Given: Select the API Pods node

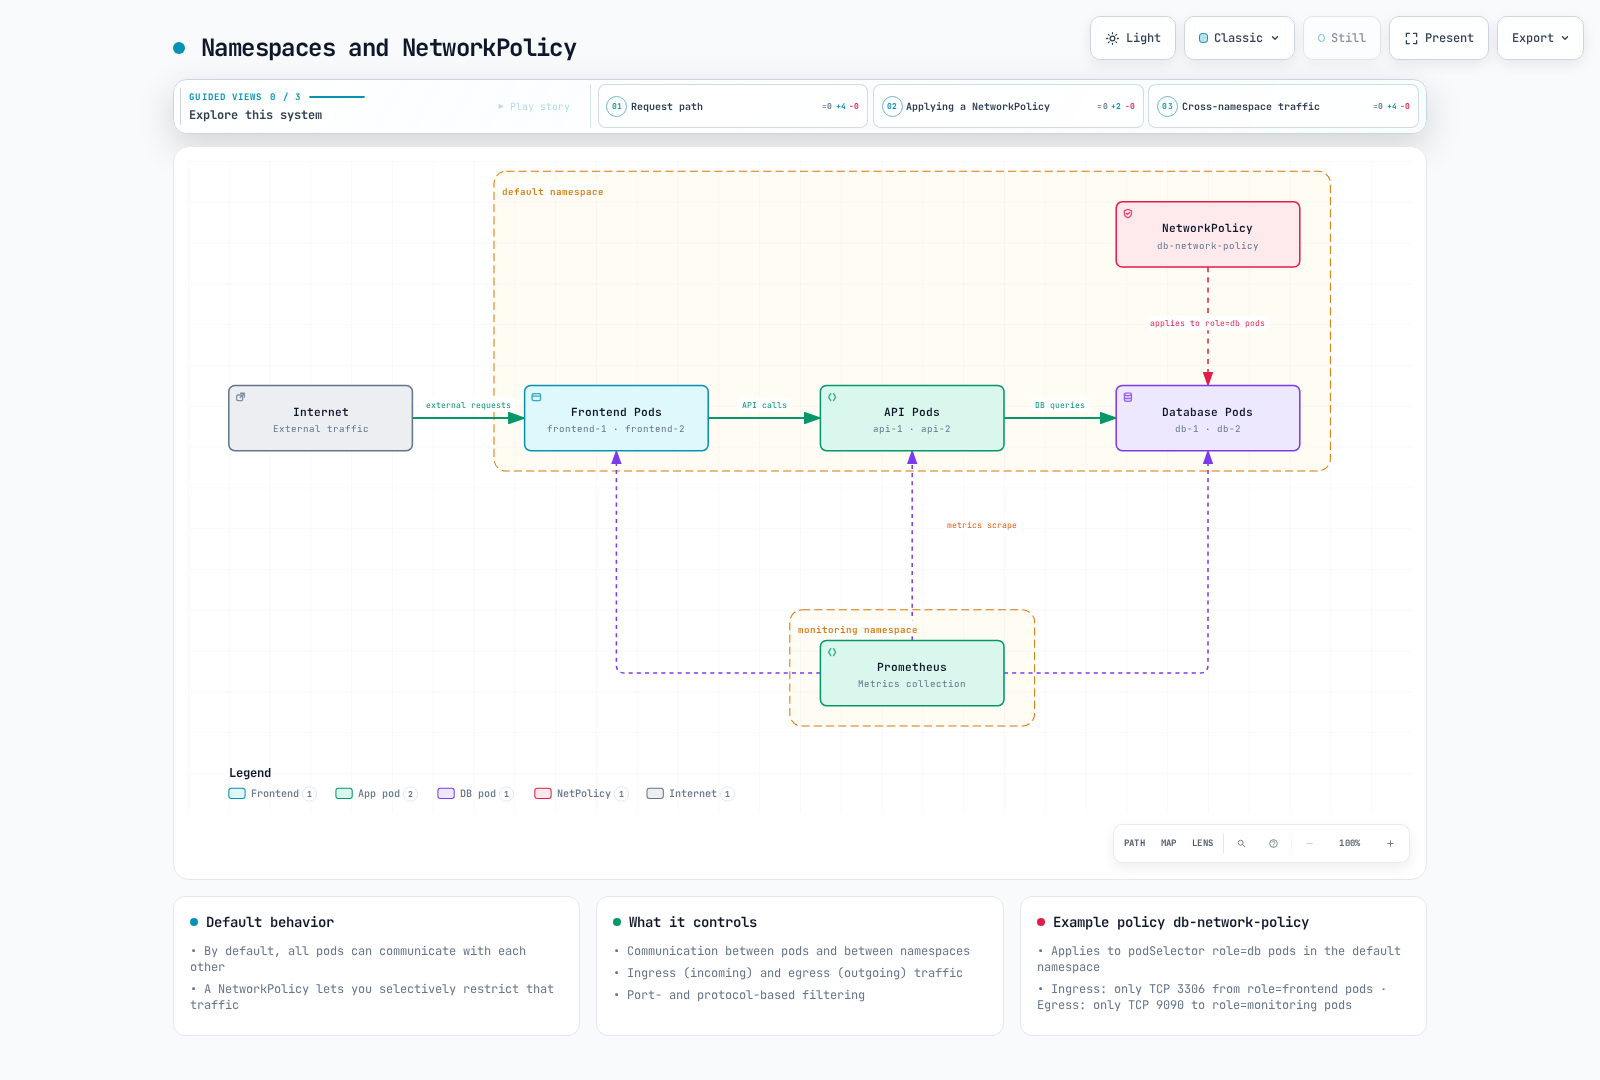Looking at the screenshot, I should click(912, 418).
